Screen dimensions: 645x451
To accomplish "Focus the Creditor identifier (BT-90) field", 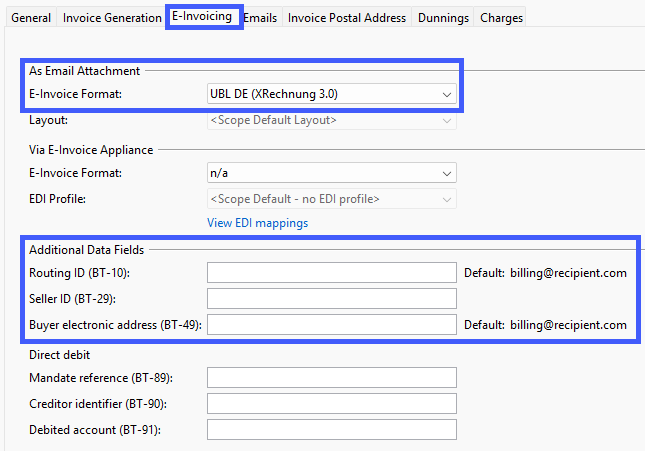I will point(331,404).
